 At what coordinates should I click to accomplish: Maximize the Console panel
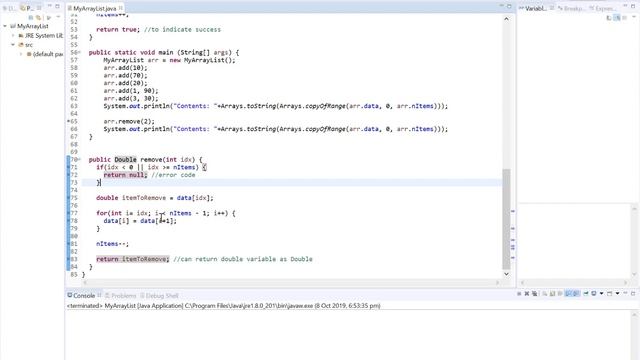(633, 293)
